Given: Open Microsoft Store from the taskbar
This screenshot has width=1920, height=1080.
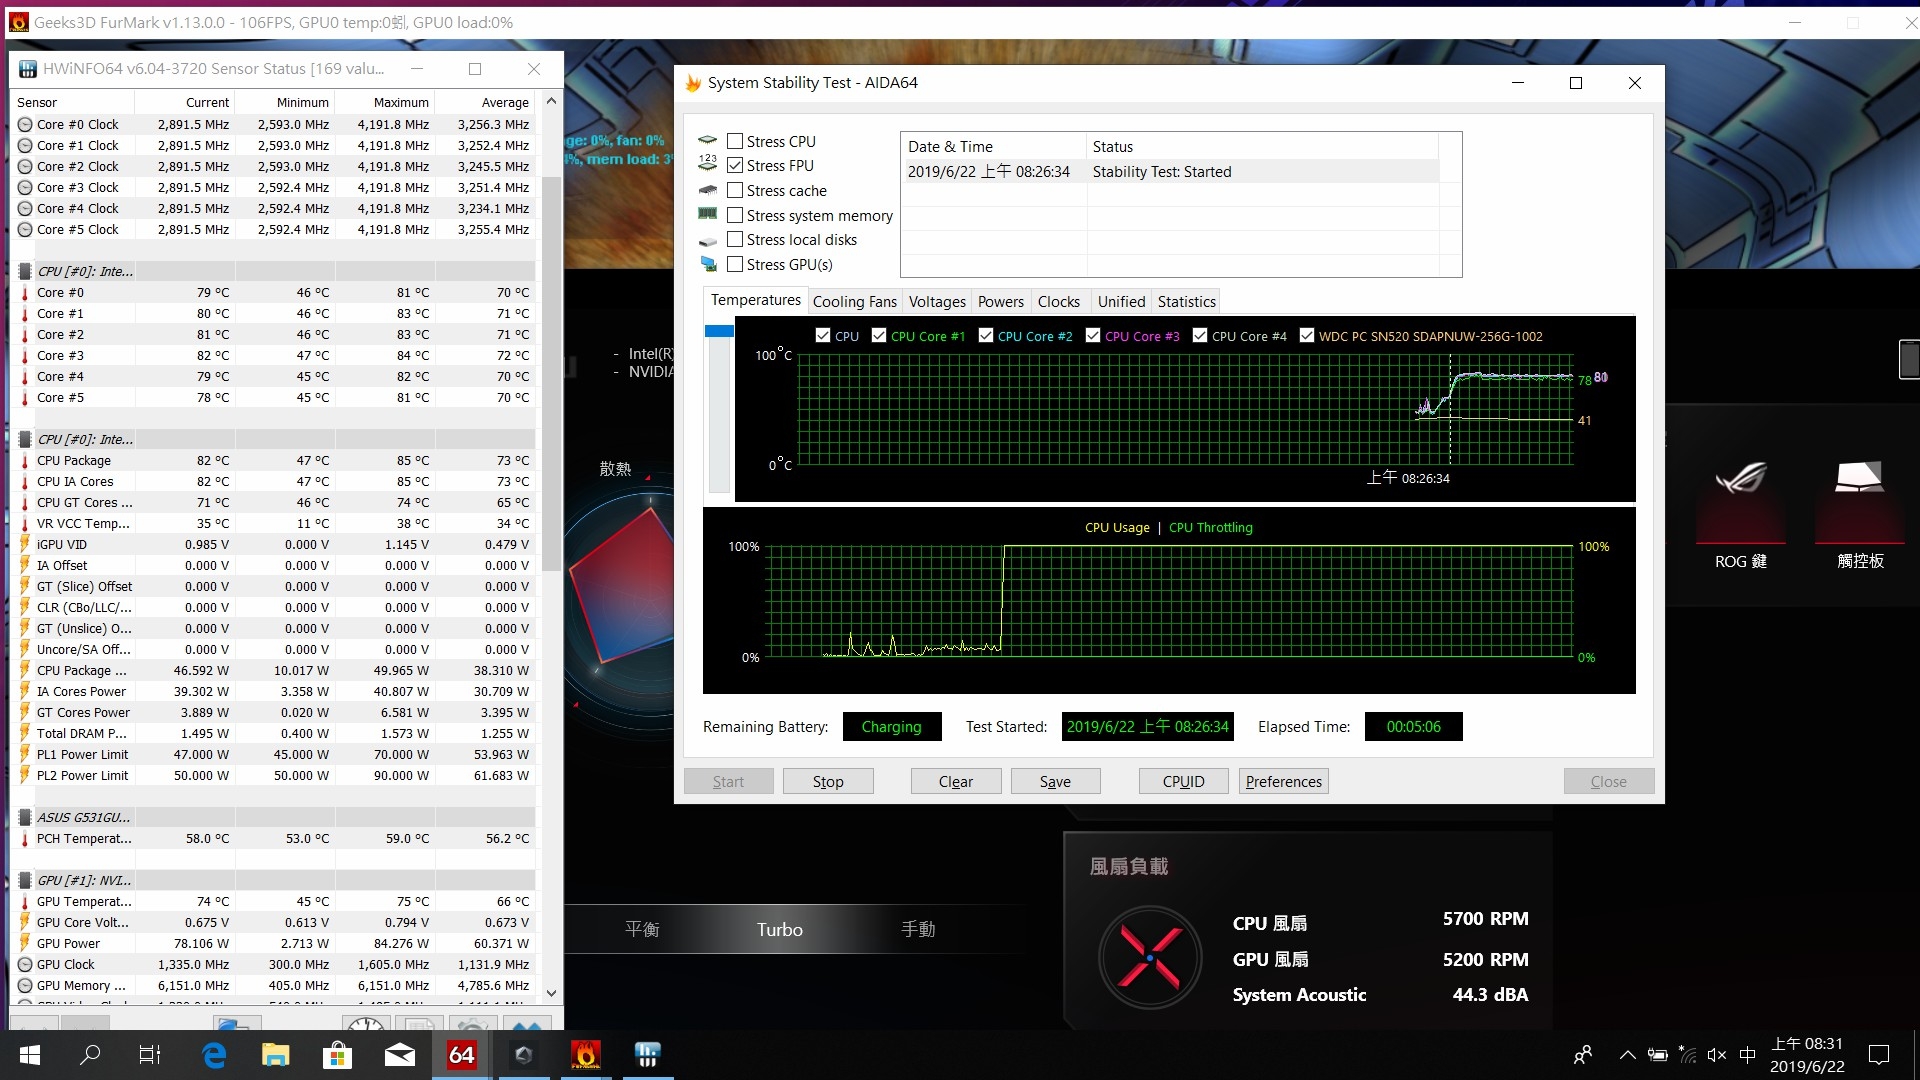Looking at the screenshot, I should [337, 1055].
